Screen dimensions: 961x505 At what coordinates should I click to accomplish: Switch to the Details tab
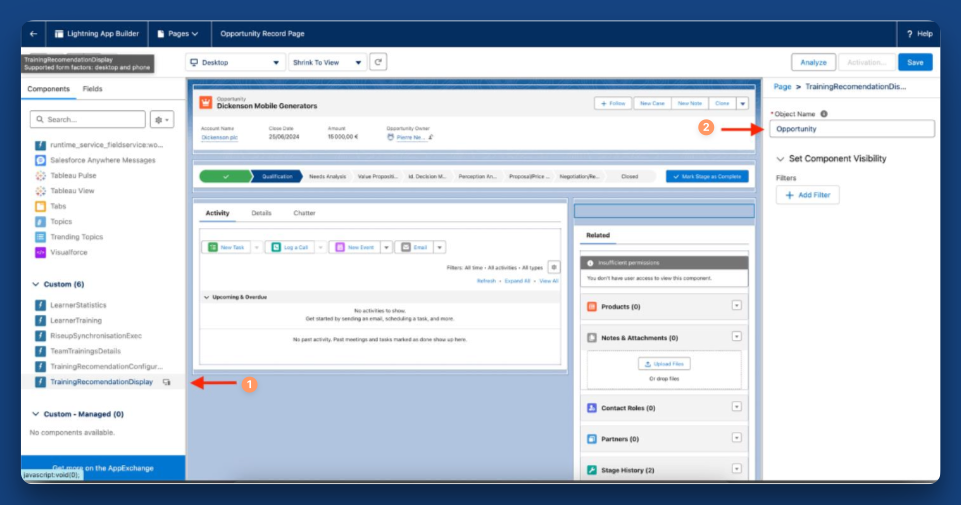[261, 213]
